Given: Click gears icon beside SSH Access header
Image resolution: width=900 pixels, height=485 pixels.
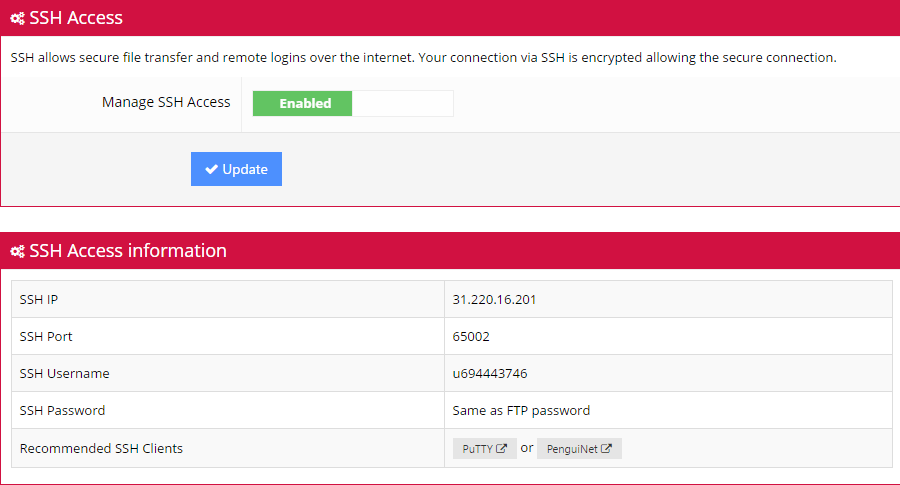Looking at the screenshot, I should (17, 18).
